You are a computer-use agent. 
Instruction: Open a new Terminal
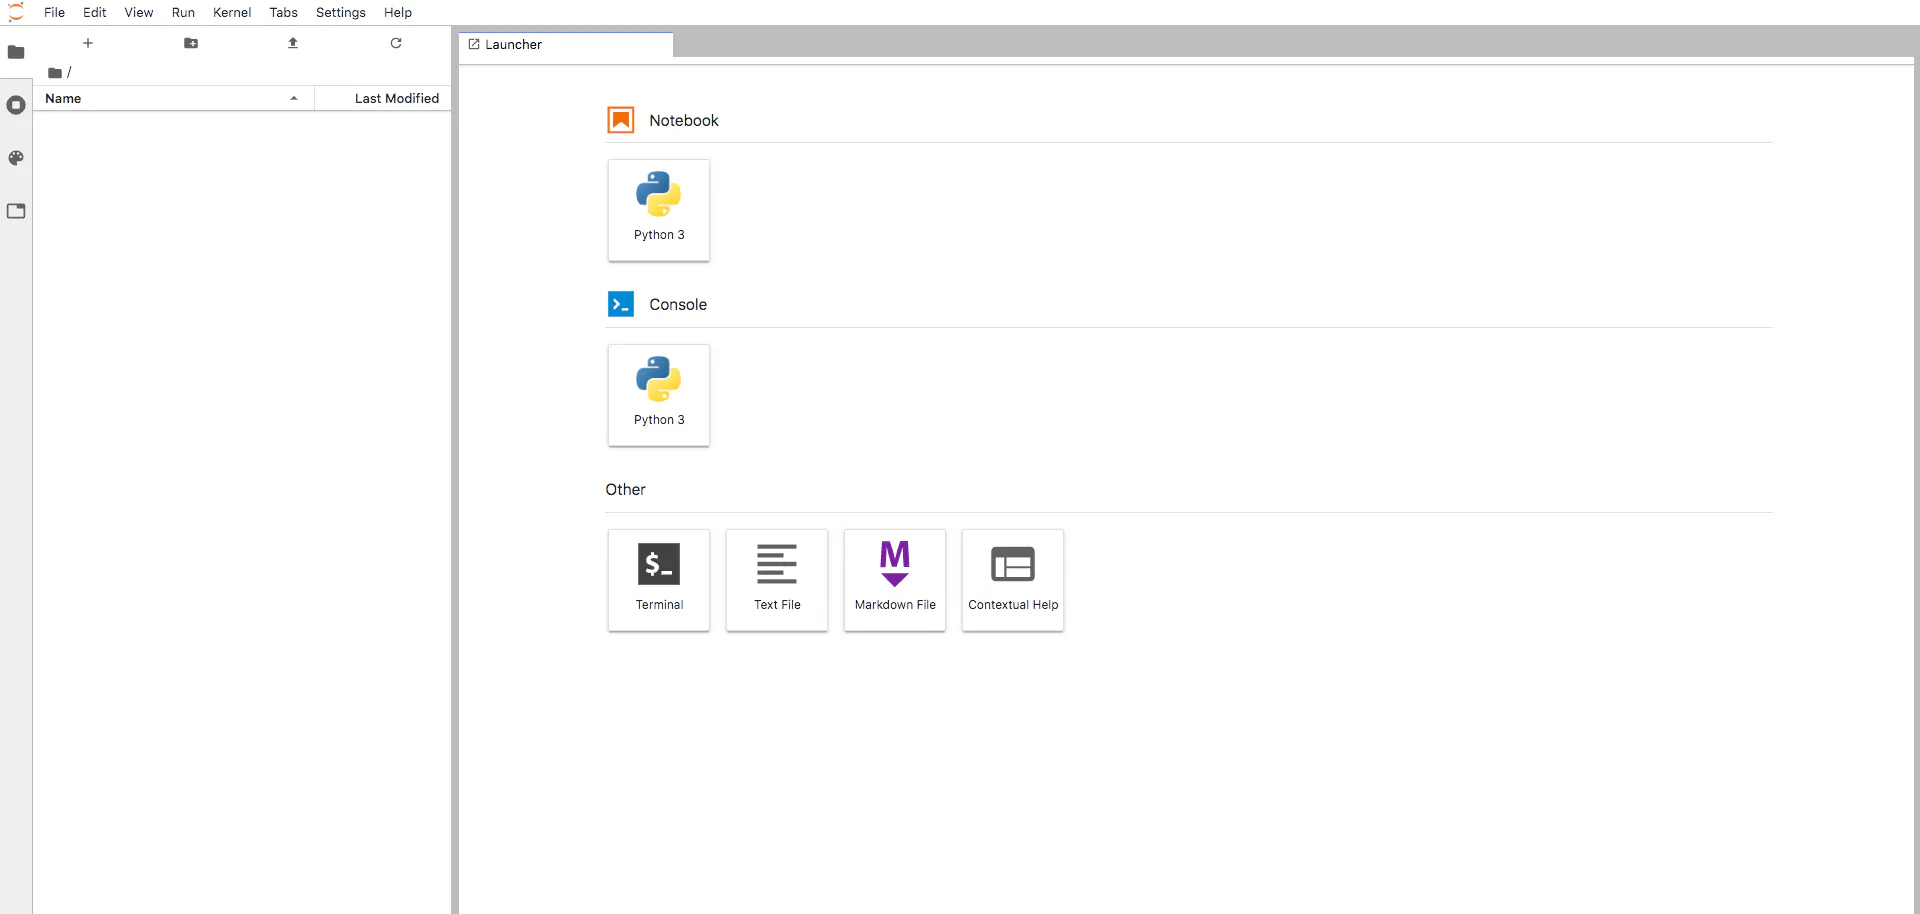[659, 580]
